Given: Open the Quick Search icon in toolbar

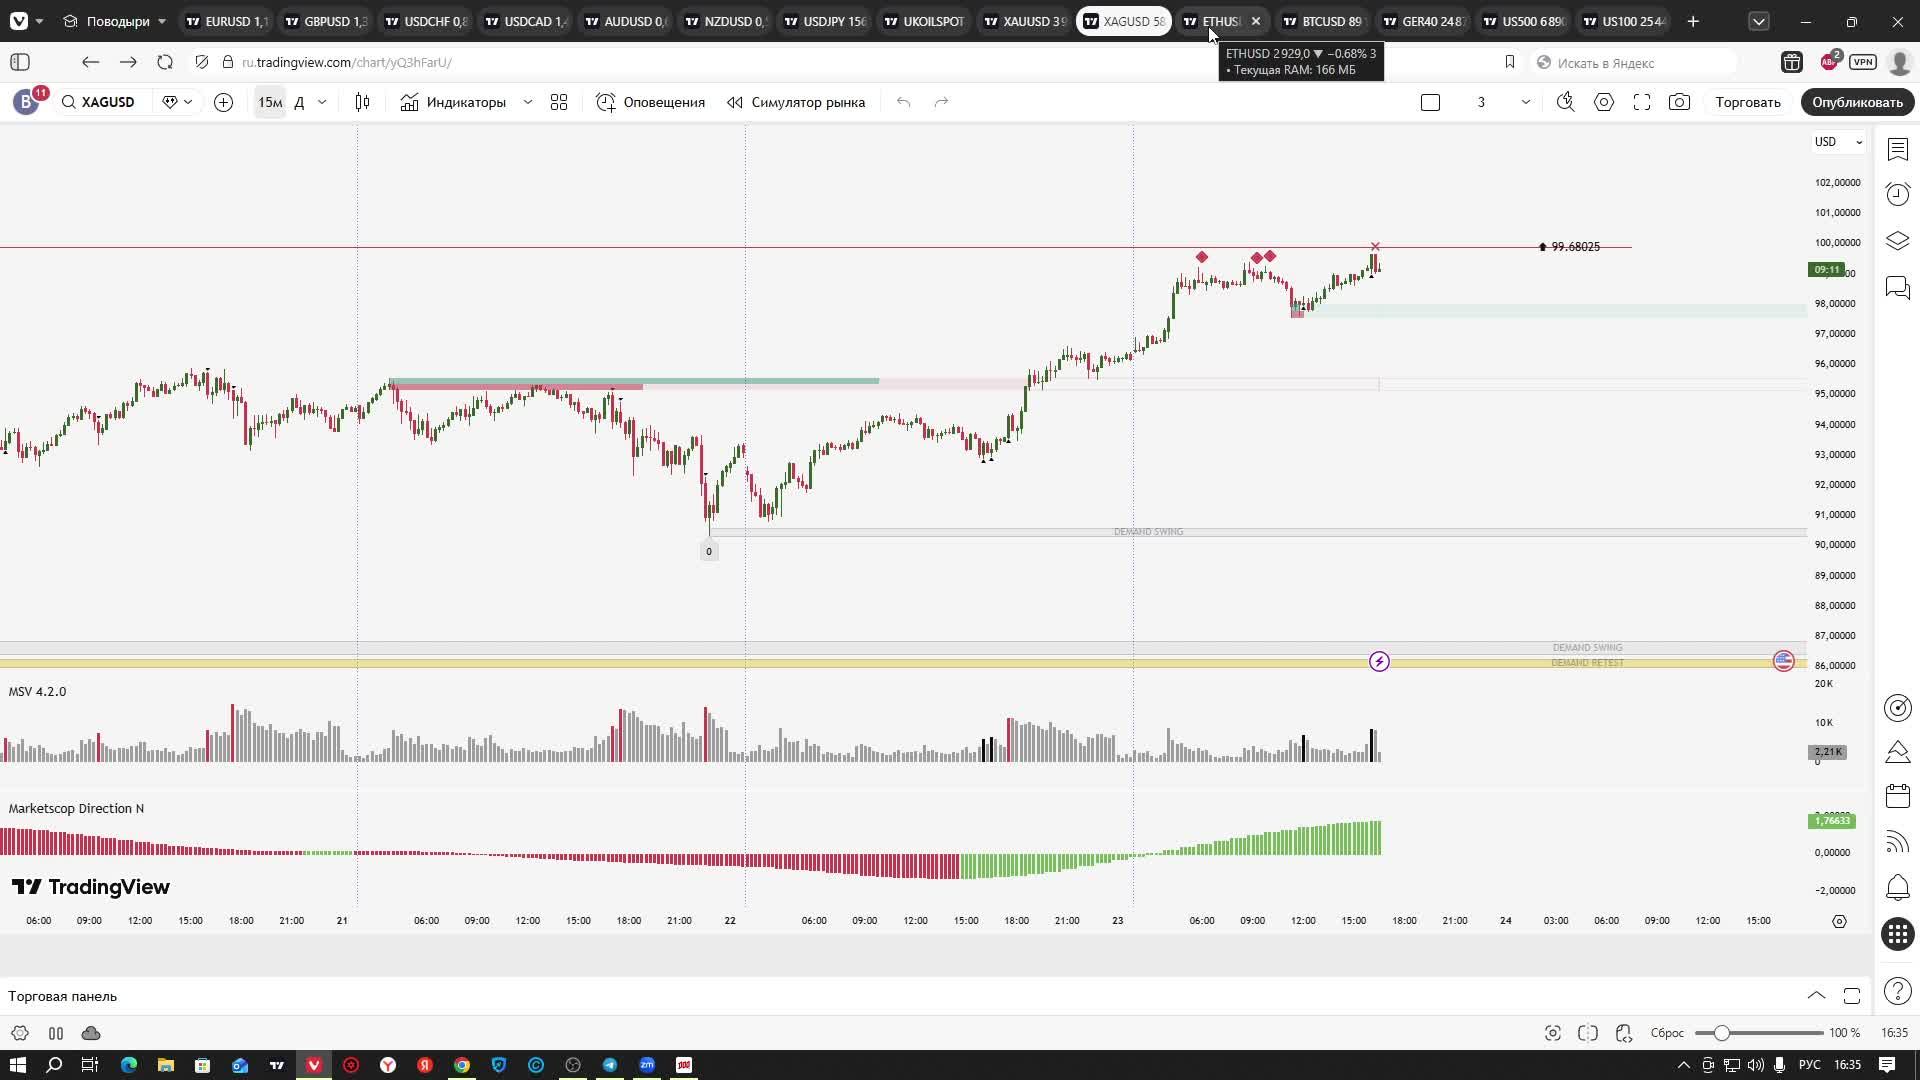Looking at the screenshot, I should (x=1565, y=102).
